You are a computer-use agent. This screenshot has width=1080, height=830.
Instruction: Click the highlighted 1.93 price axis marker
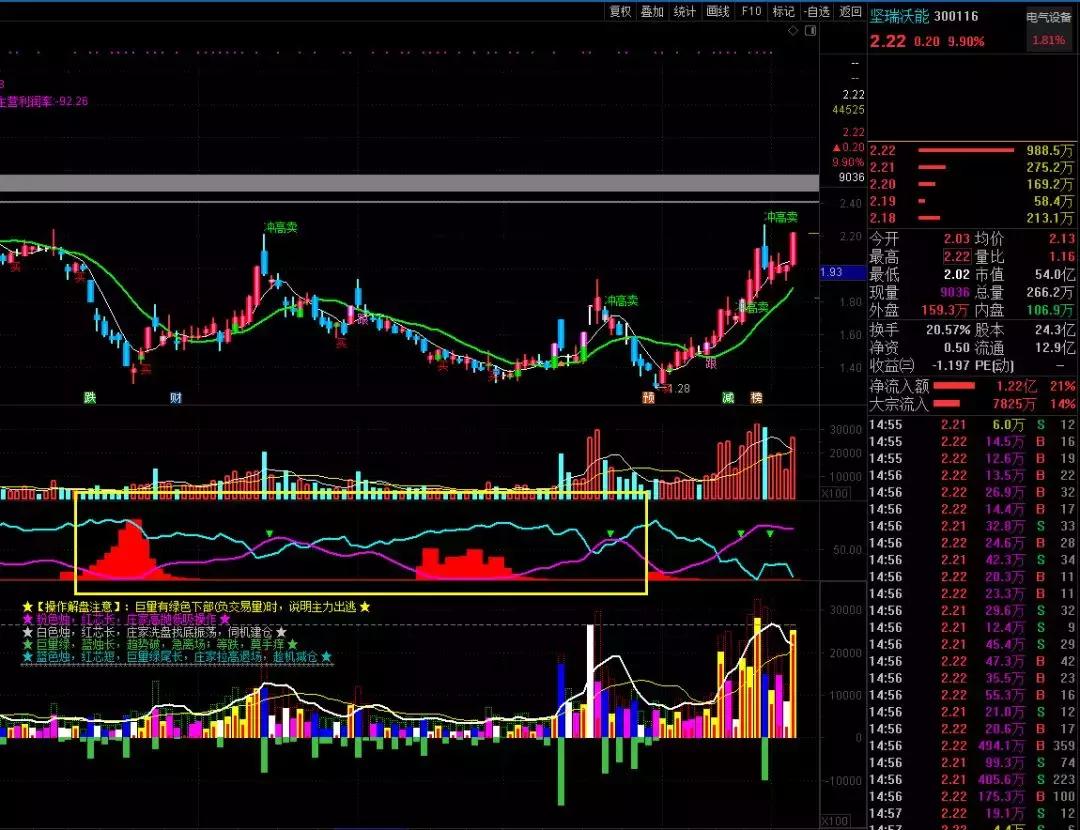point(842,272)
